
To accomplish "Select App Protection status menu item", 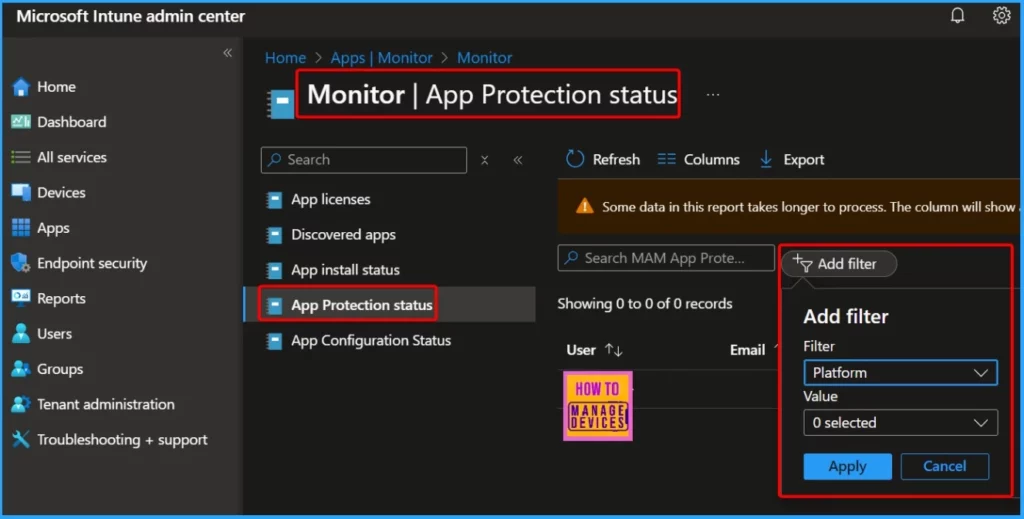I will (362, 305).
